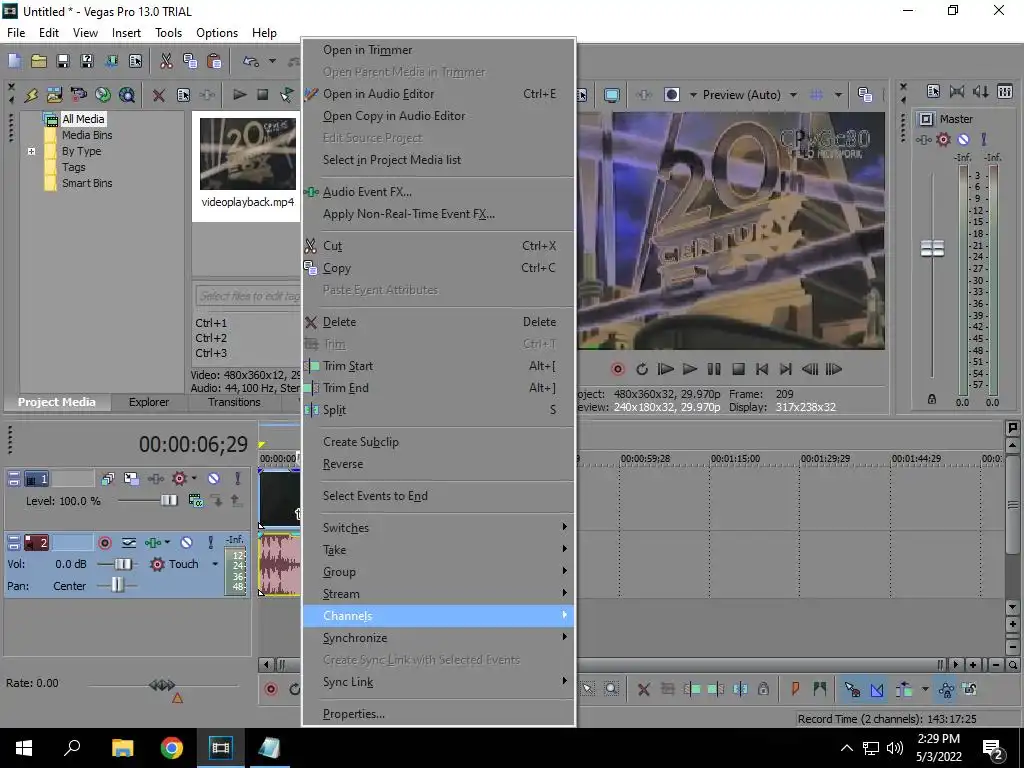Open the Auto Ripple mode dropdown arrow
Screen dimensions: 1024x768
(x=925, y=689)
